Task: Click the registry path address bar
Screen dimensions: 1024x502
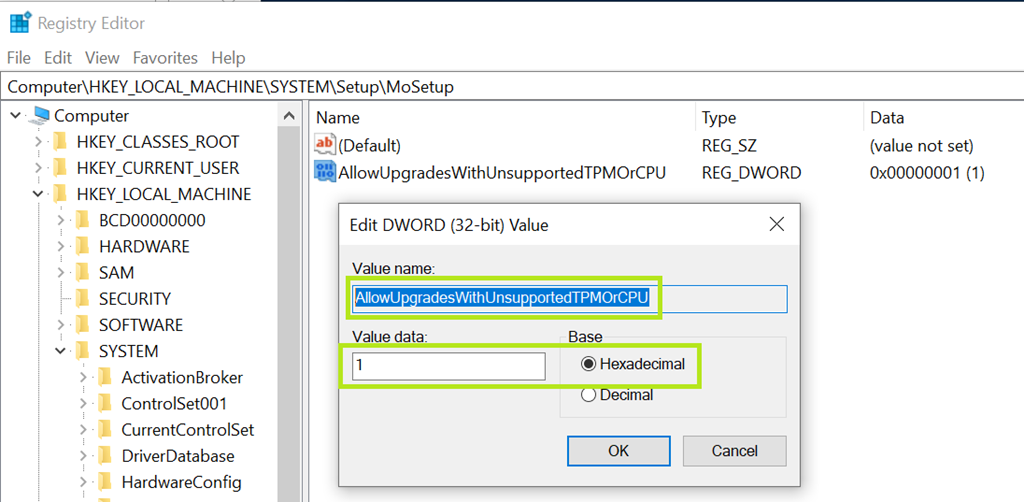Action: (x=500, y=87)
